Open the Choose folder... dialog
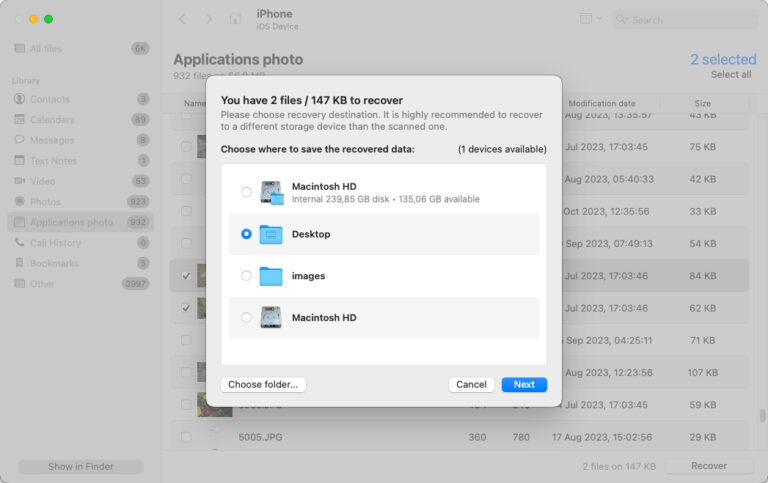 tap(263, 385)
